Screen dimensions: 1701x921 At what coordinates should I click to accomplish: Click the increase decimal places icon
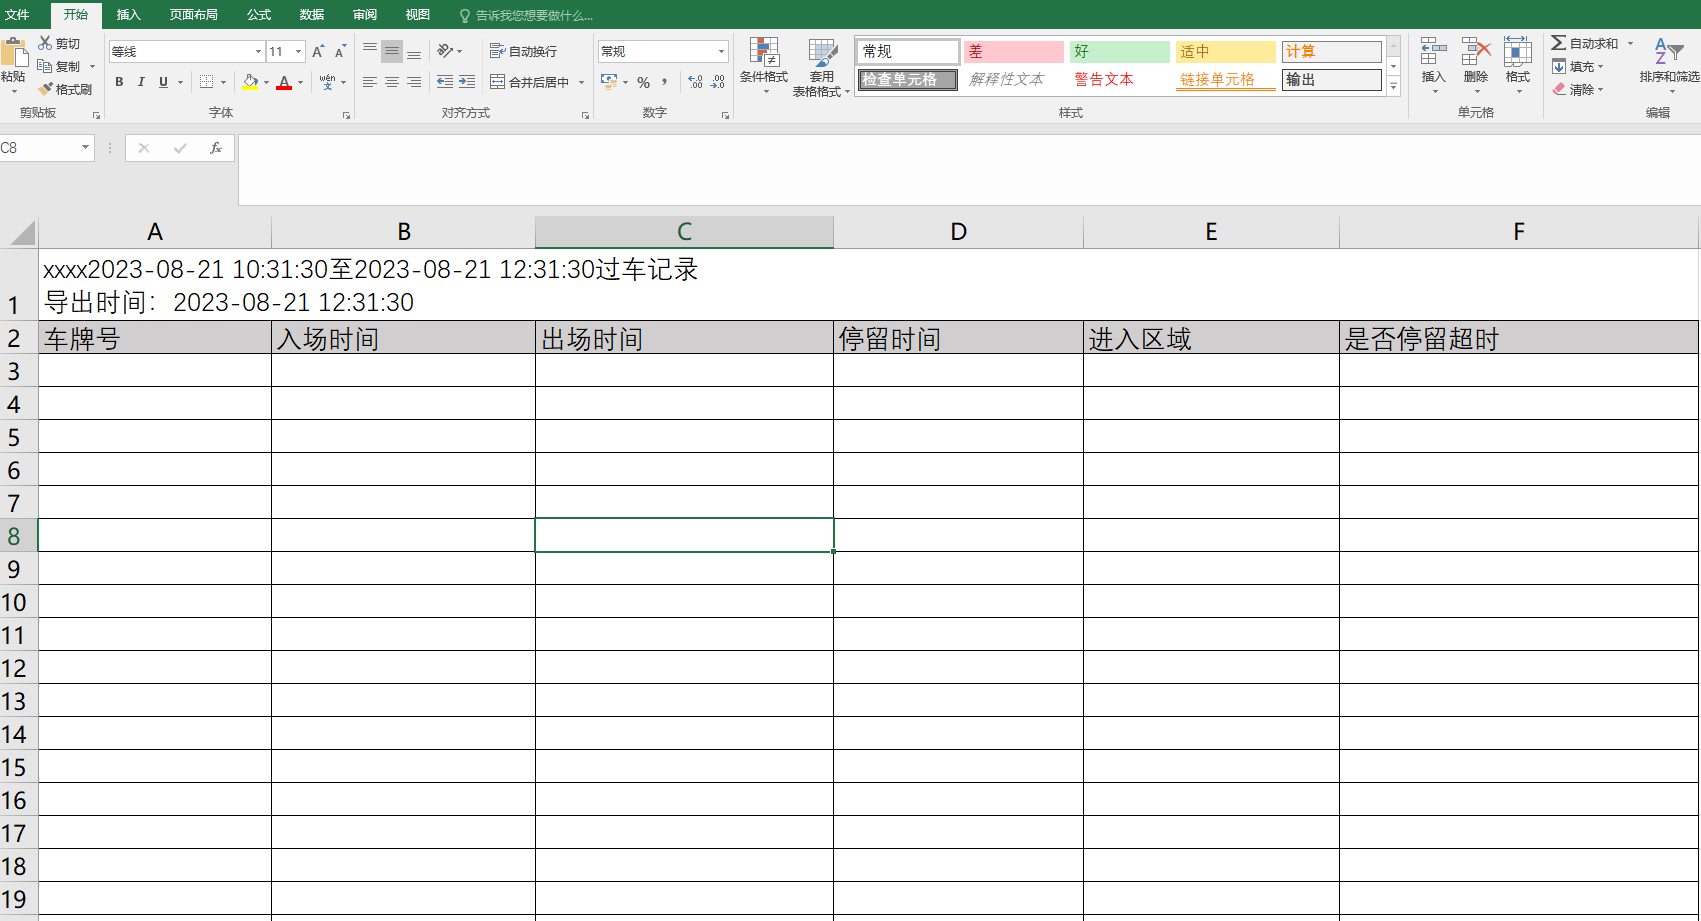[x=696, y=82]
